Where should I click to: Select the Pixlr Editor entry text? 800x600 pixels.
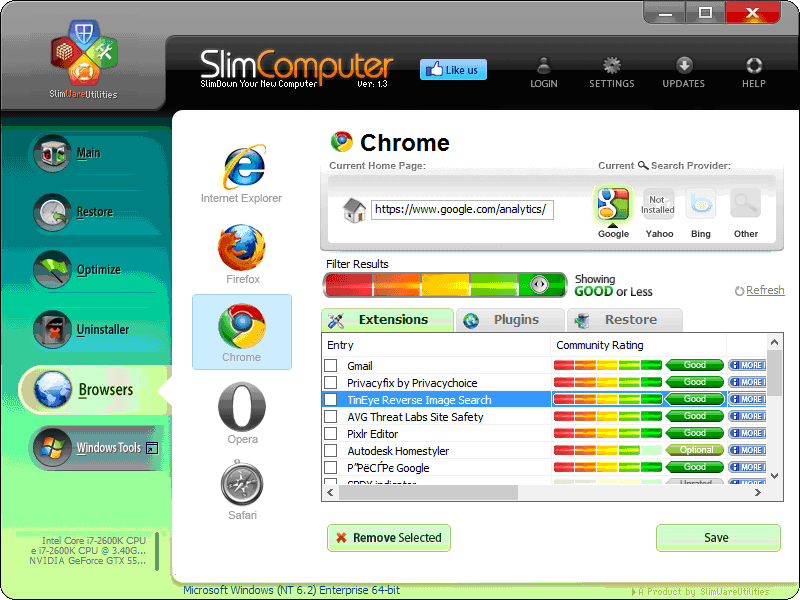tap(372, 434)
